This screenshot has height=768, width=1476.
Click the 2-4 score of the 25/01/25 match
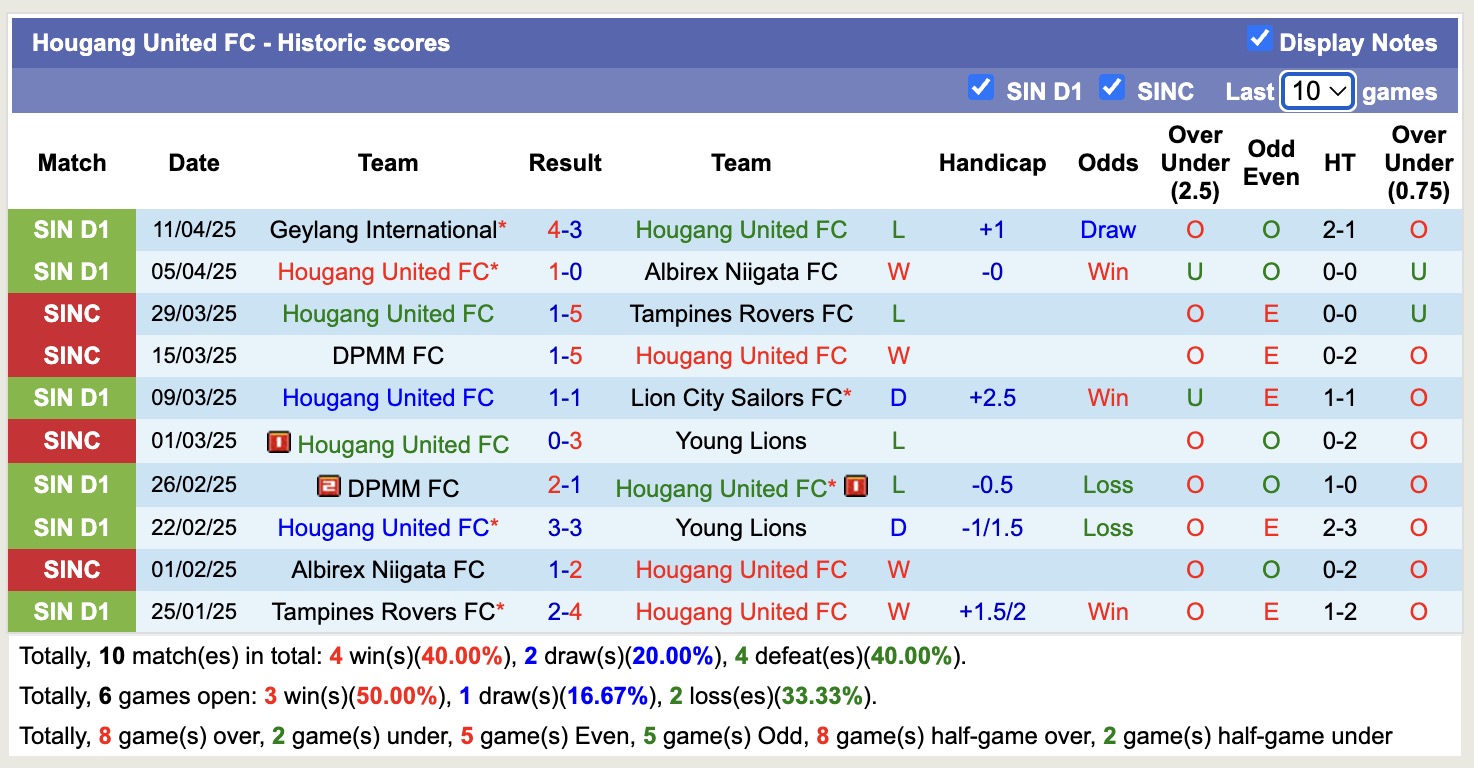[x=565, y=612]
